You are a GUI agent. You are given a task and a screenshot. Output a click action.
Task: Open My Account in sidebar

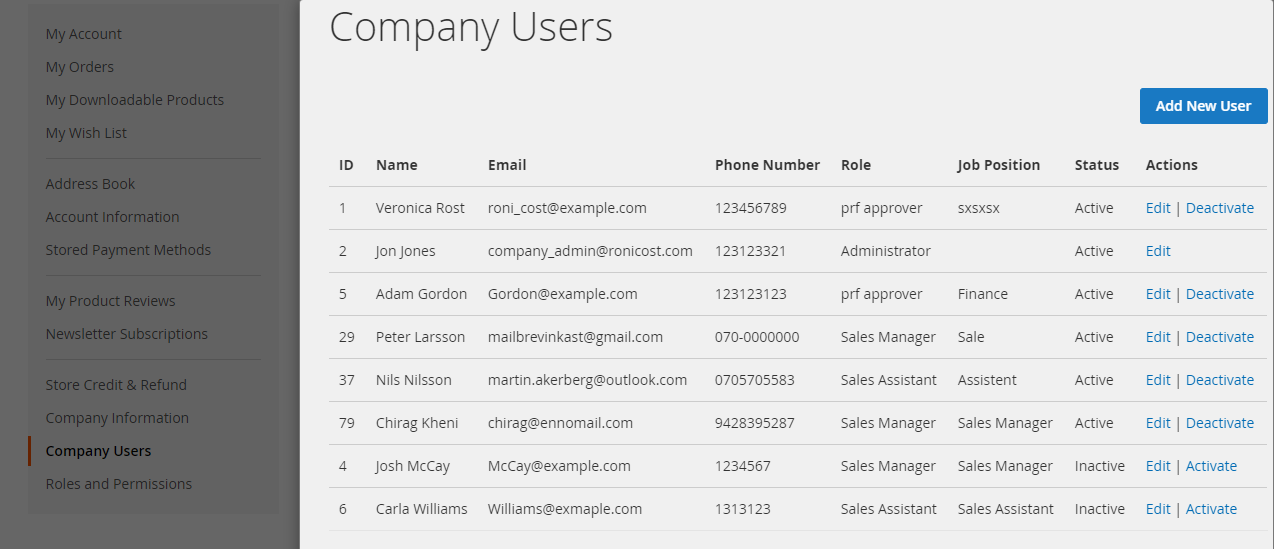(x=84, y=34)
